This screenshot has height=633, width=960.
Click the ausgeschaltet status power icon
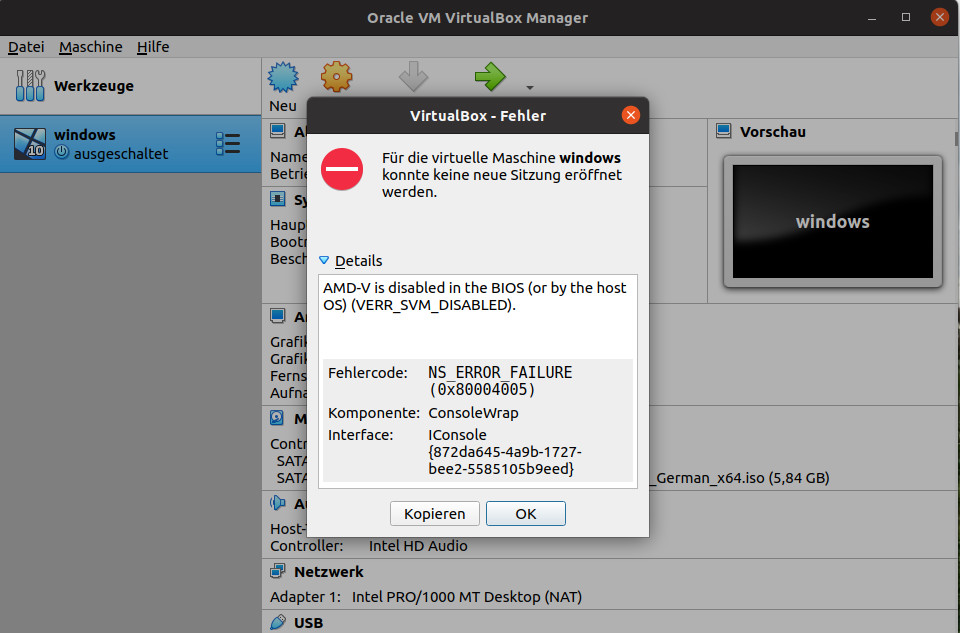[62, 152]
